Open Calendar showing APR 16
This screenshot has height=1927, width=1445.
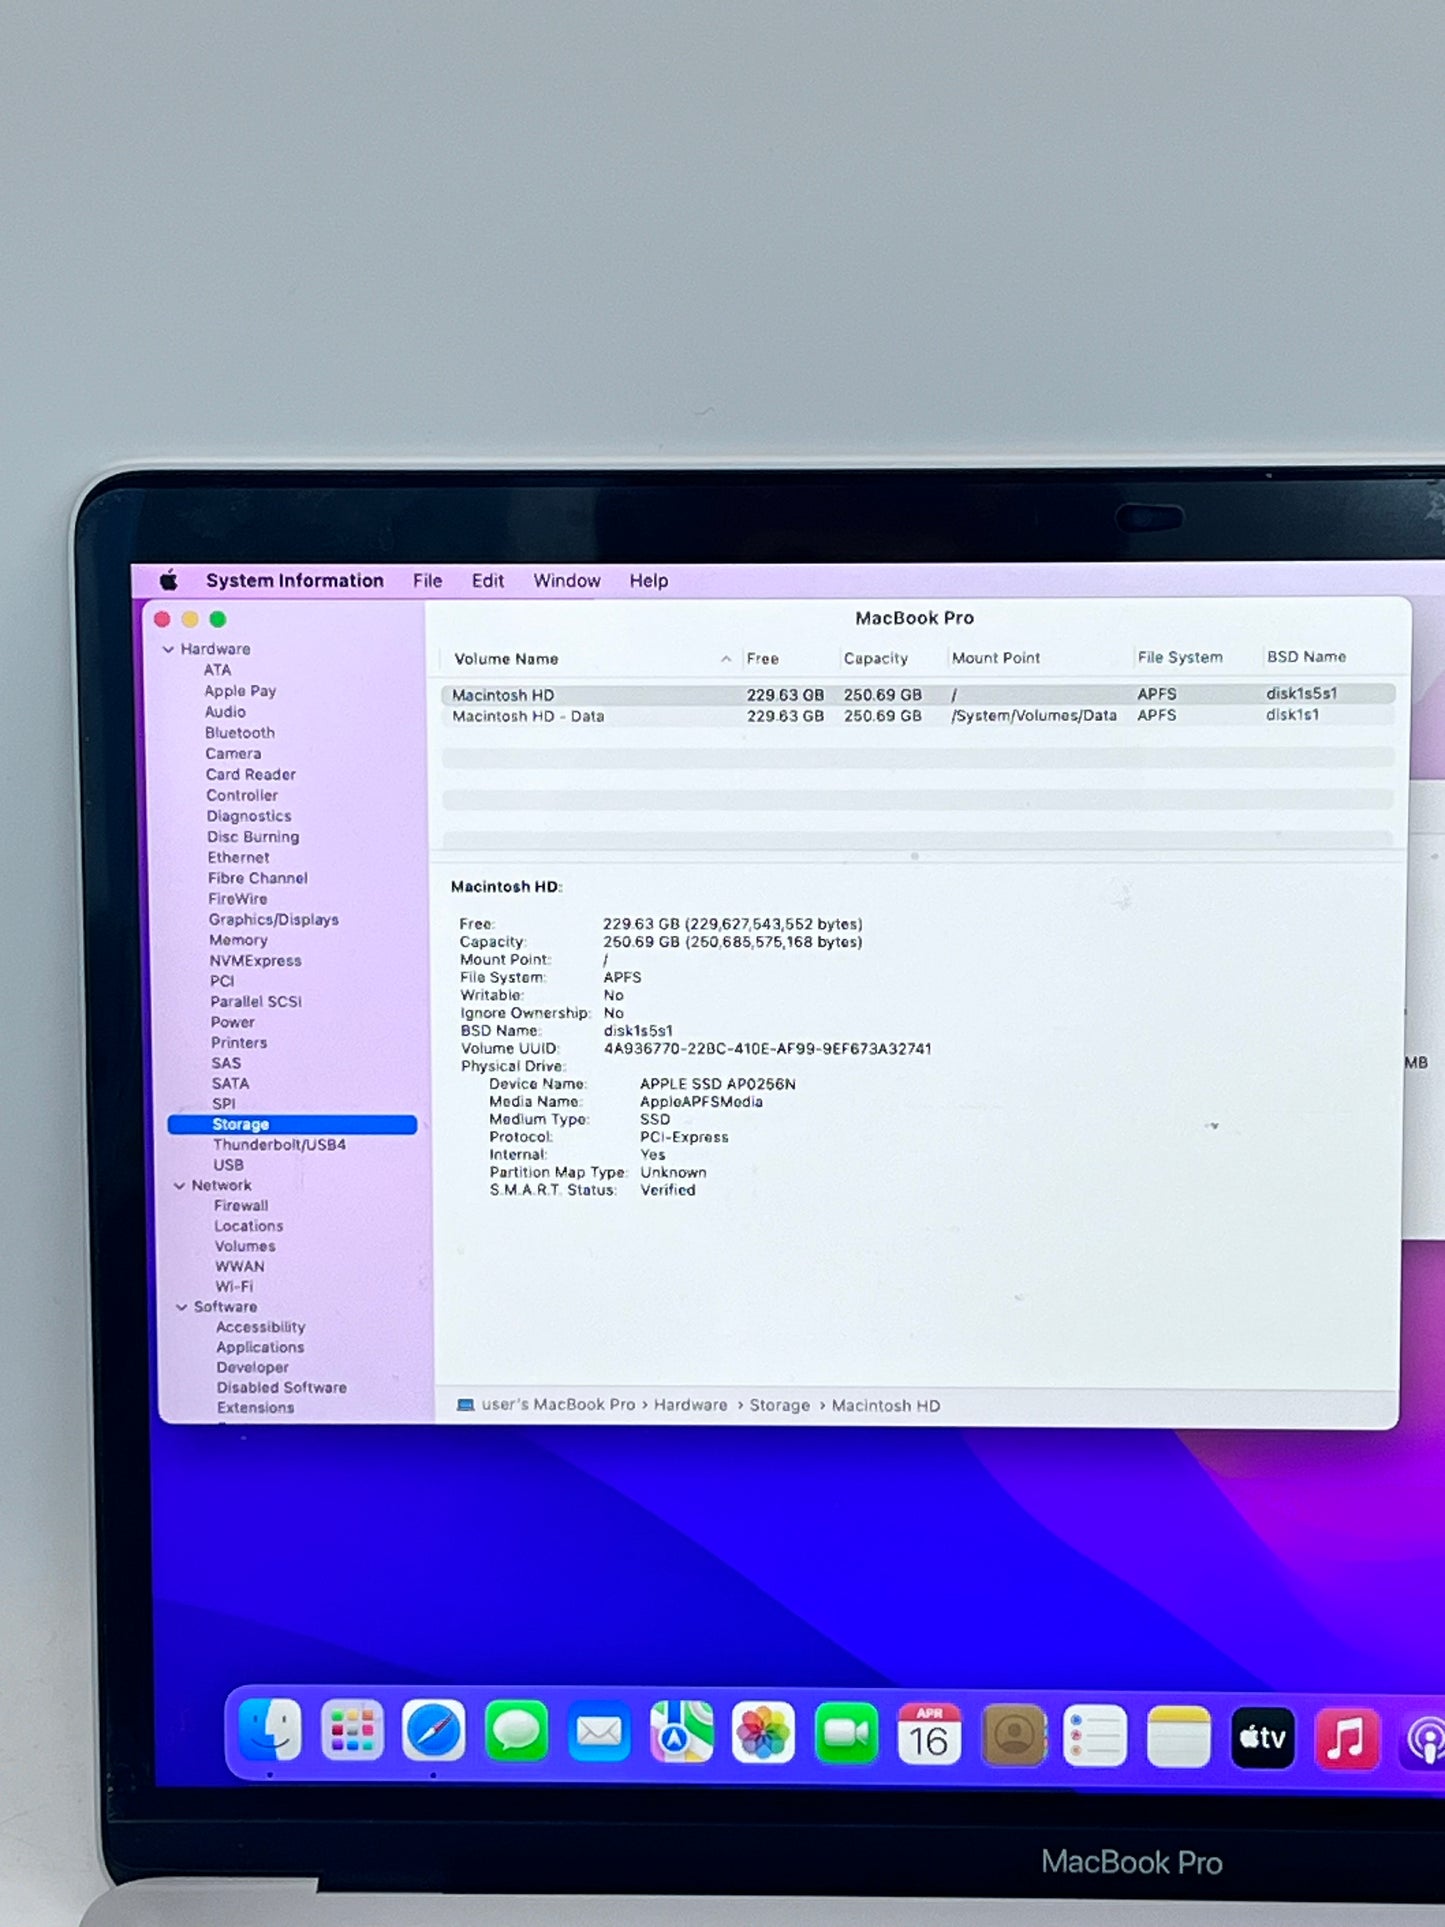[929, 1735]
